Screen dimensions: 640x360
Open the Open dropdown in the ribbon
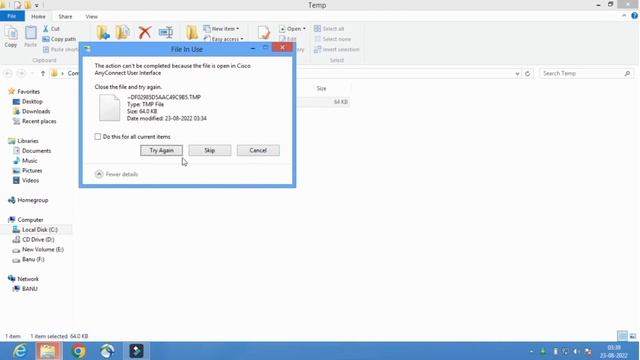pyautogui.click(x=292, y=29)
